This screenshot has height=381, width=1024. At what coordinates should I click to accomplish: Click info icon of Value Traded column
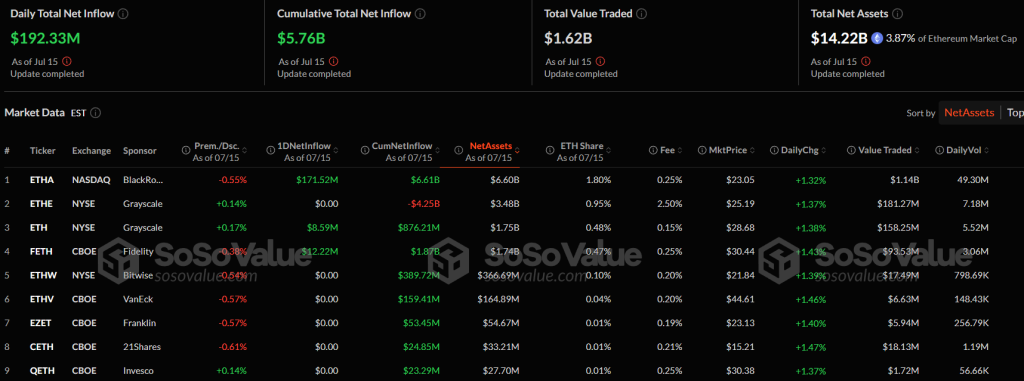(851, 150)
